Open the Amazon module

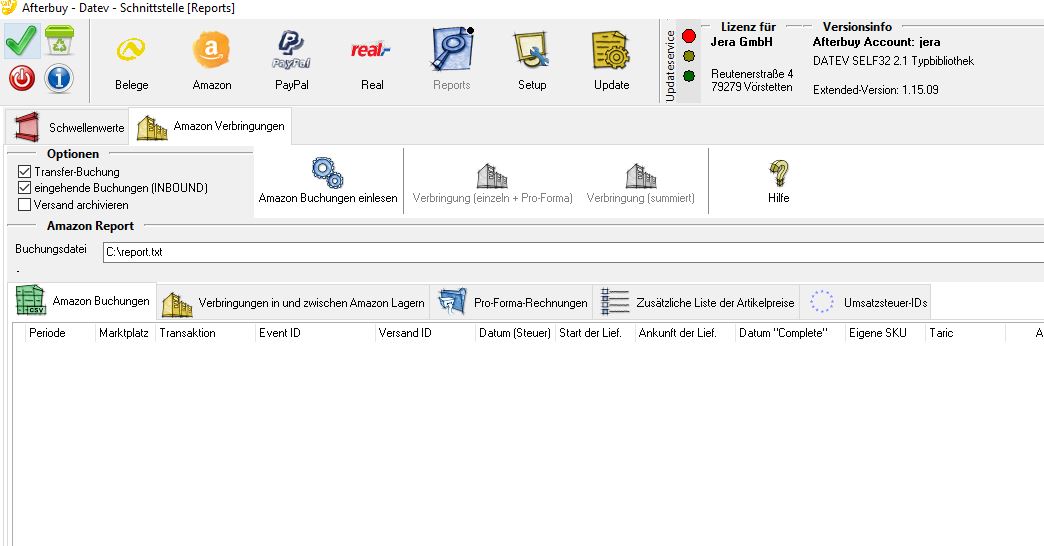pos(212,61)
